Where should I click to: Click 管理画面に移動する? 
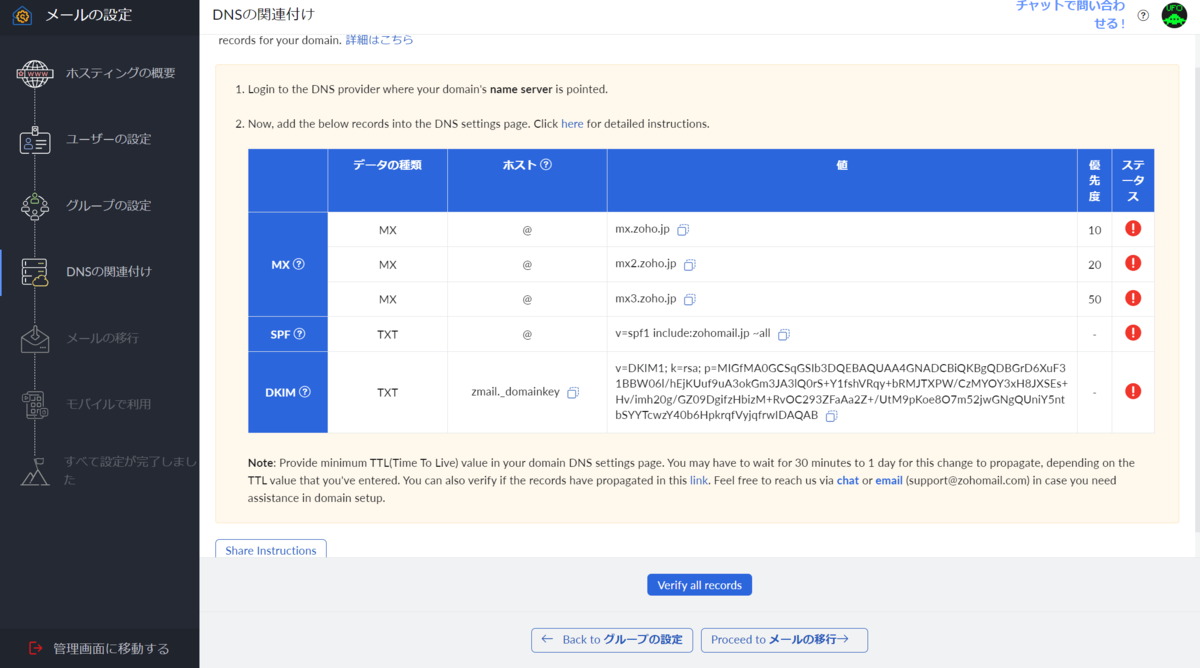99,648
